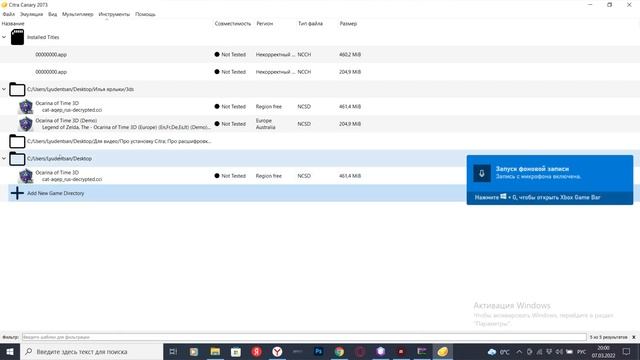Open red Yandex icon on taskbar
Image resolution: width=640 pixels, height=360 pixels.
coord(256,351)
